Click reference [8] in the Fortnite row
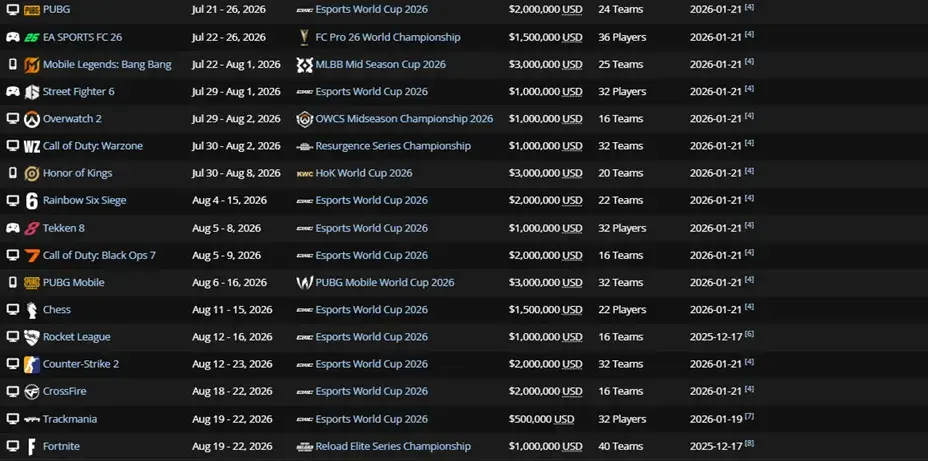The height and width of the screenshot is (461, 928). click(749, 443)
